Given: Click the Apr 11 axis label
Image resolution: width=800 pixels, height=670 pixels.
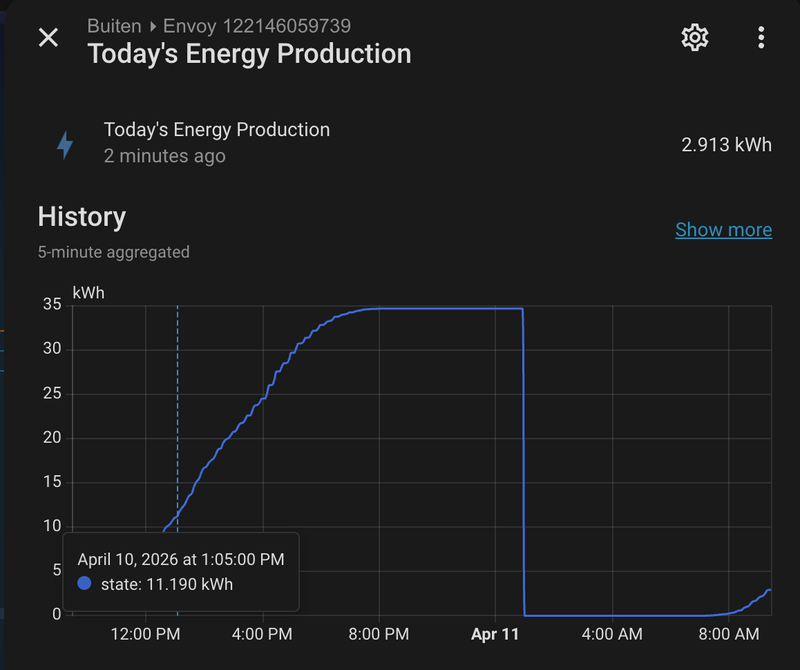Looking at the screenshot, I should click(x=495, y=634).
